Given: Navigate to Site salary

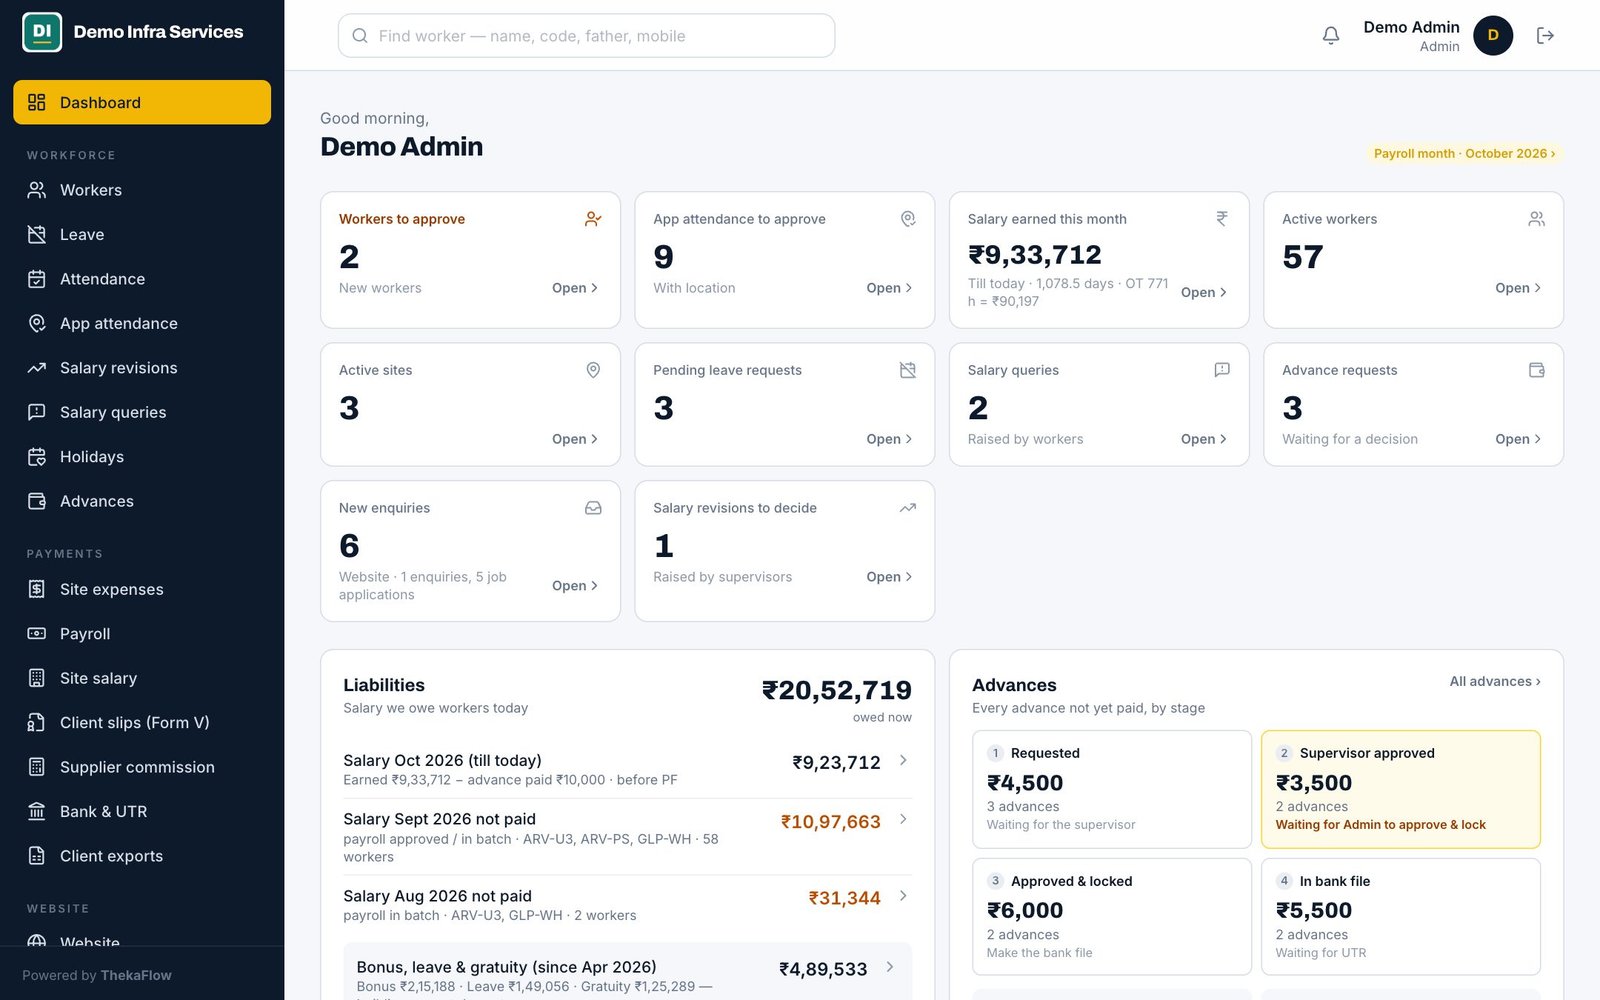Looking at the screenshot, I should (142, 678).
